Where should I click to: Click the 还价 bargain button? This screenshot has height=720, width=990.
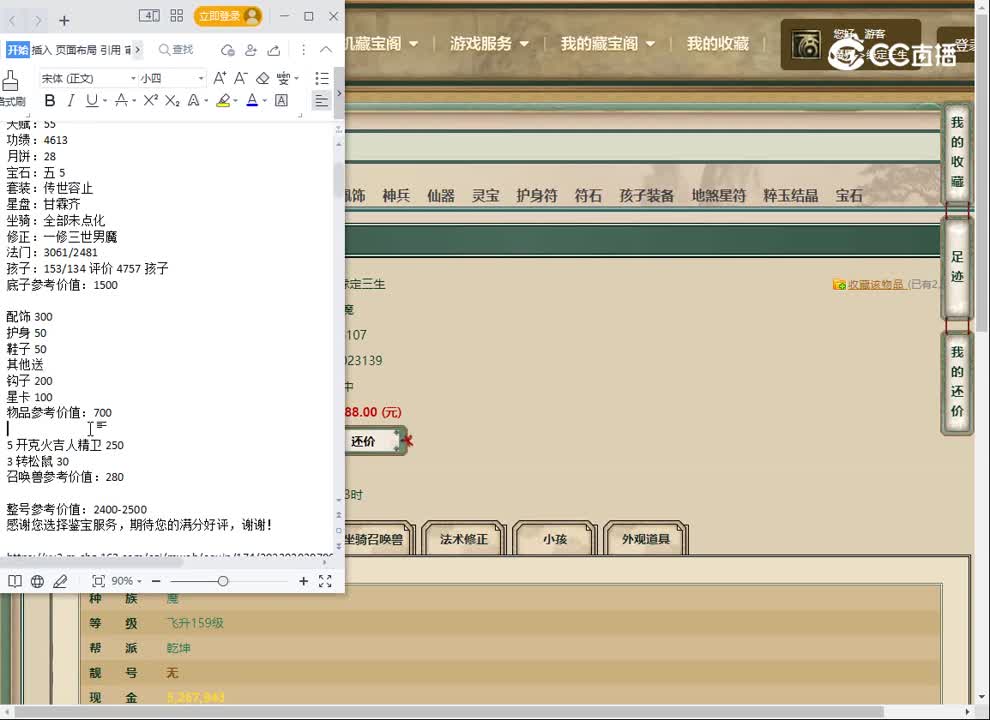(364, 441)
